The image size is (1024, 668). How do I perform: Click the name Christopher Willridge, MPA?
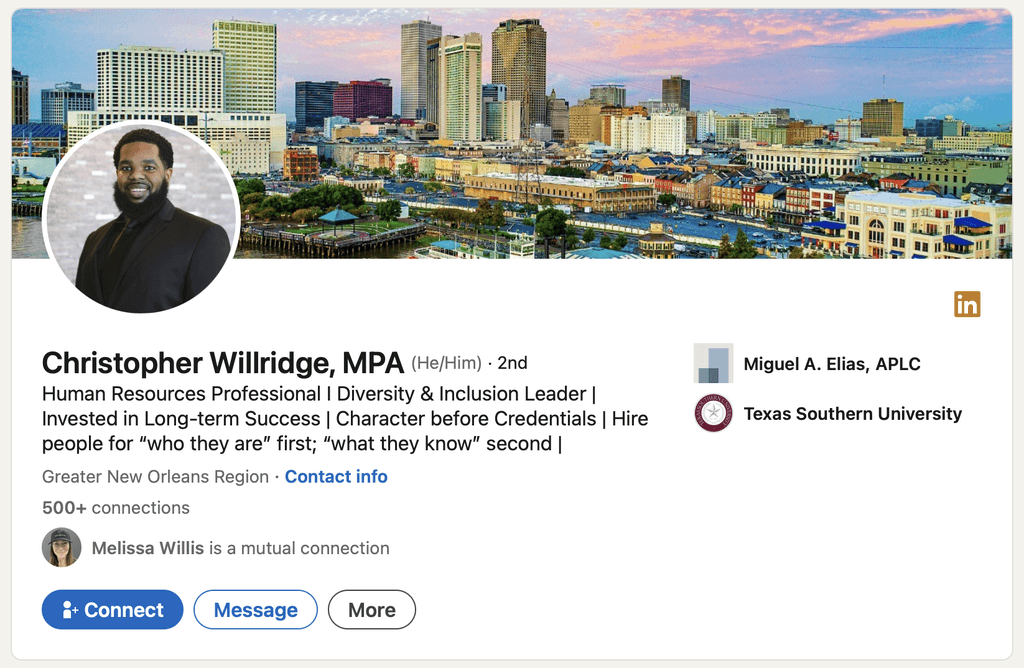[223, 363]
